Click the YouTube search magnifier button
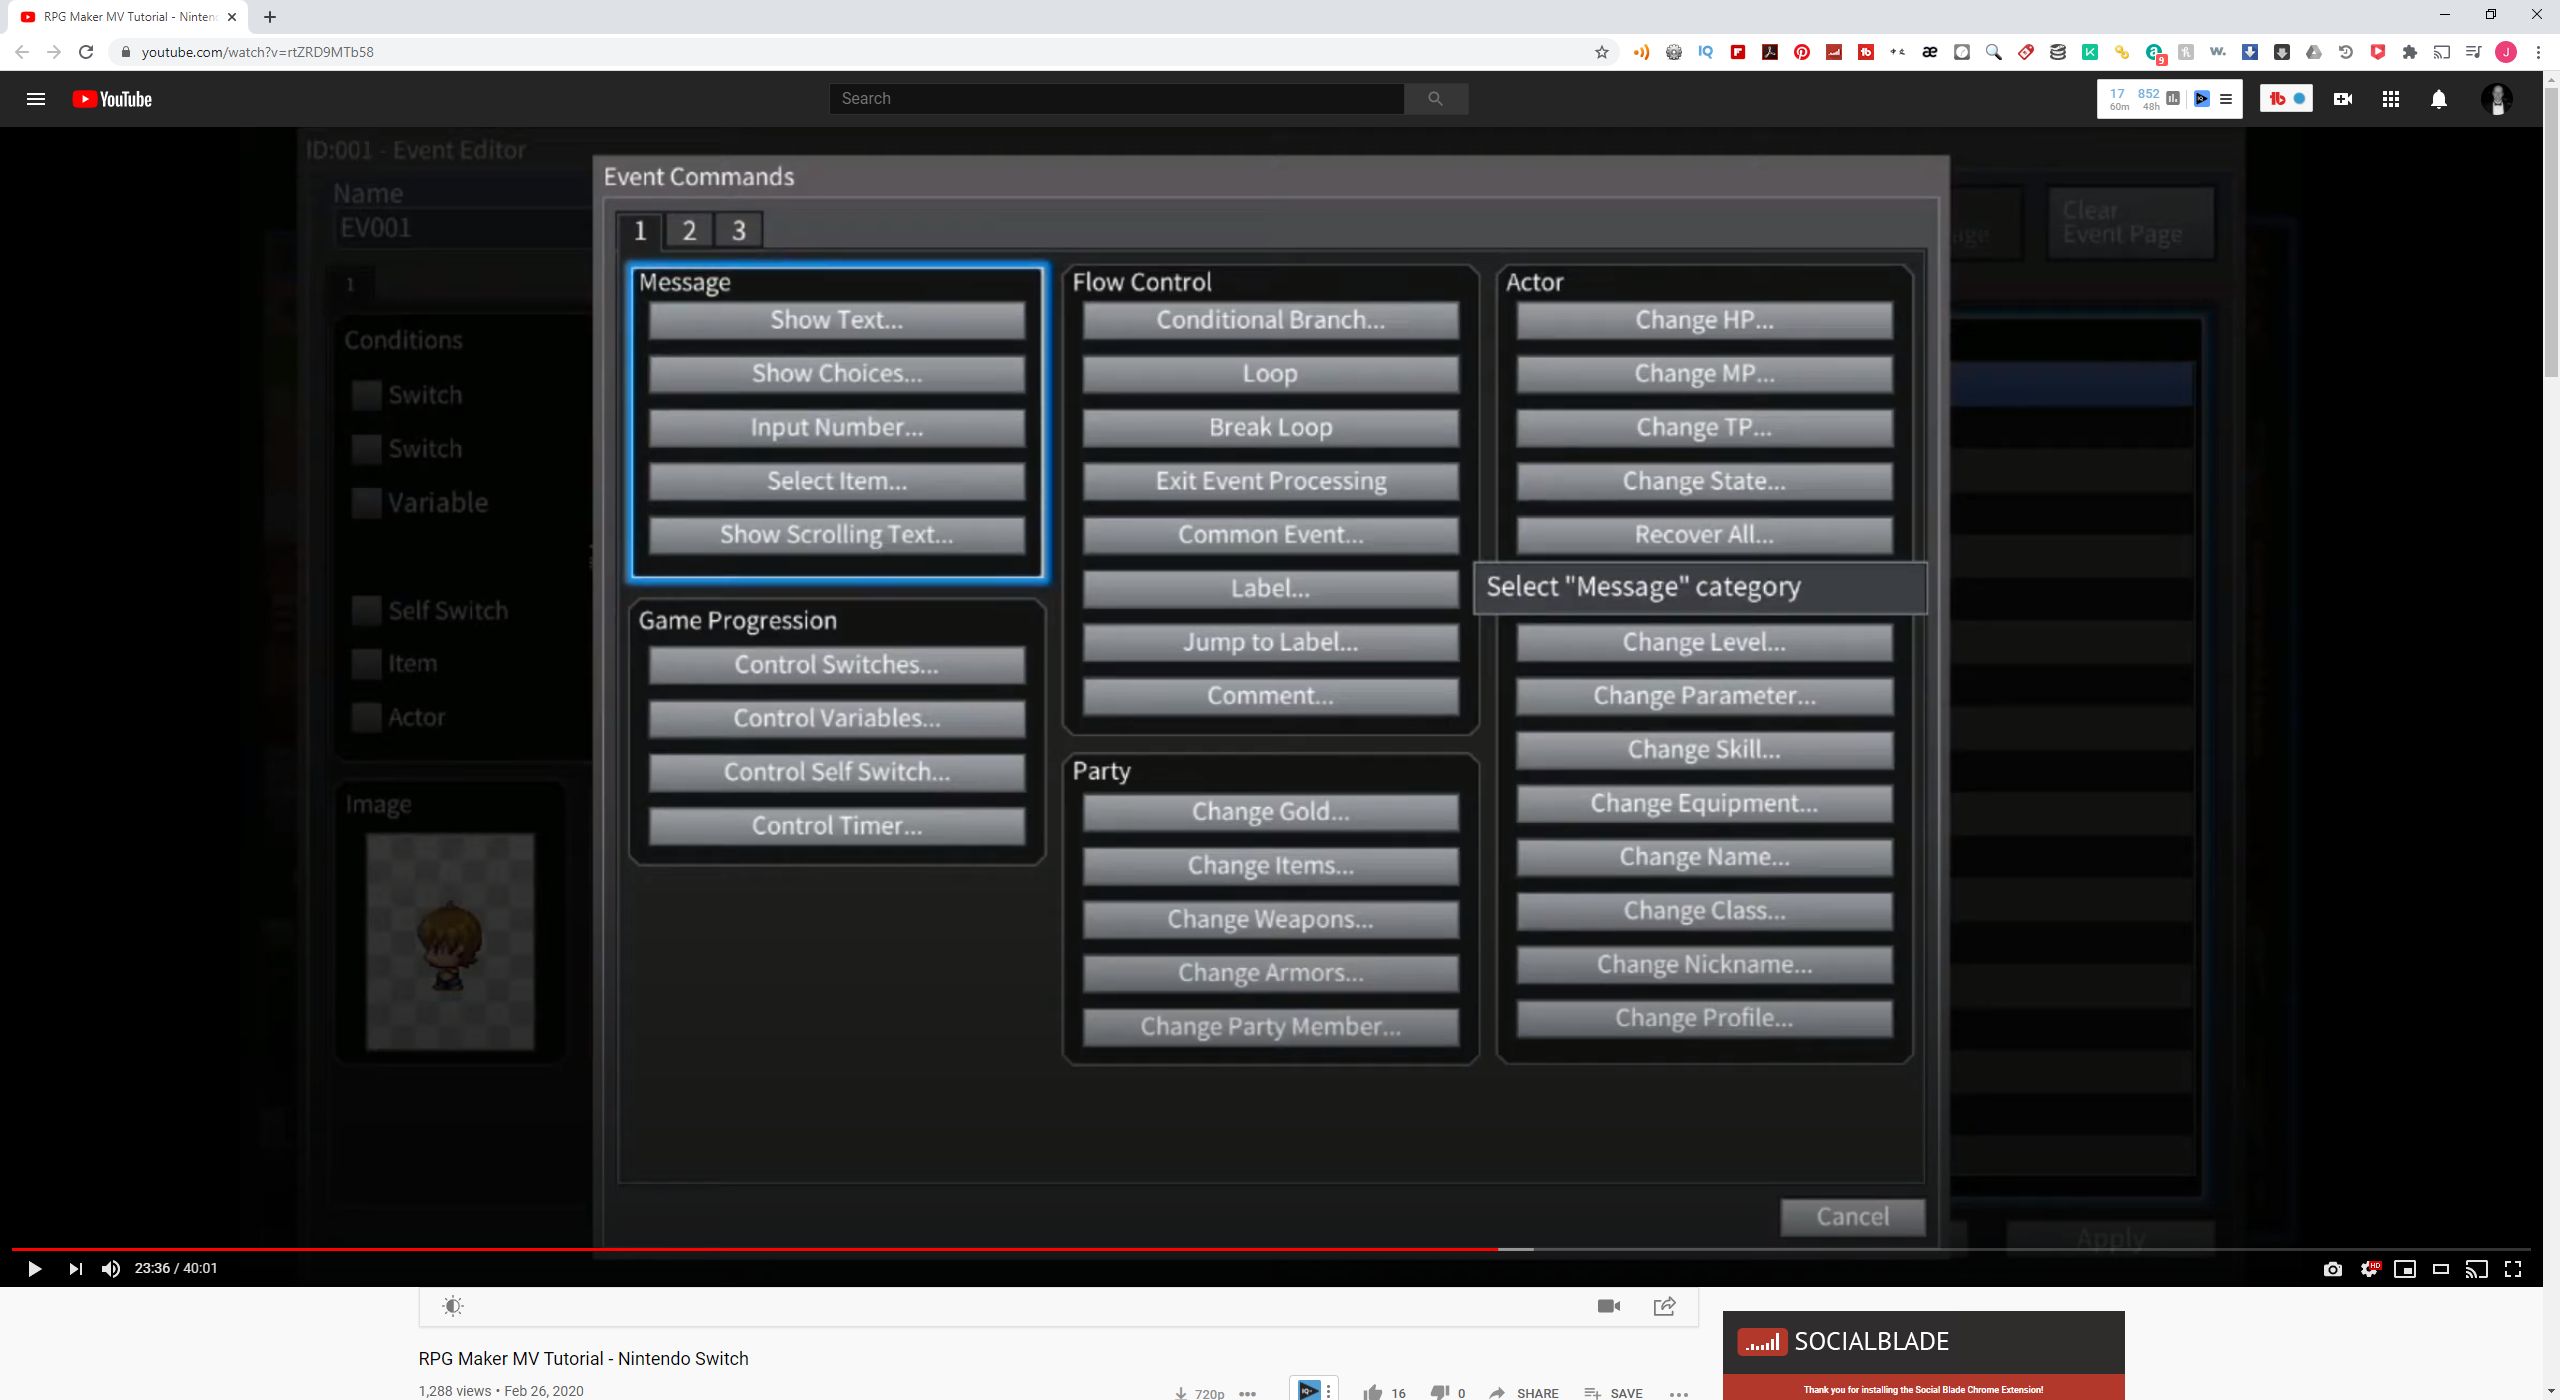This screenshot has height=1400, width=2560. point(1436,99)
